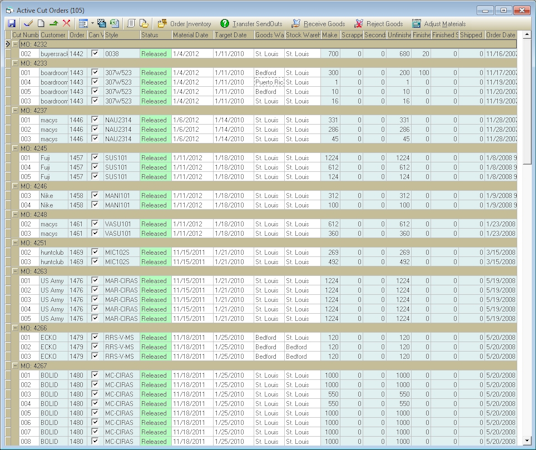Toggle checkbox in huntclub 002 row
The image size is (536, 450).
click(x=95, y=252)
